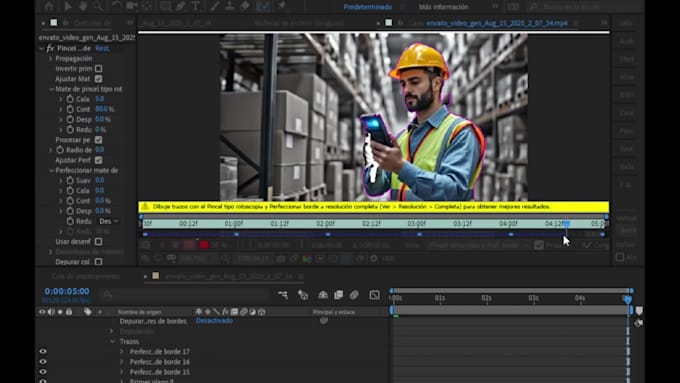
Task: Click the timeline current-time indicator at 05s
Action: 628,299
